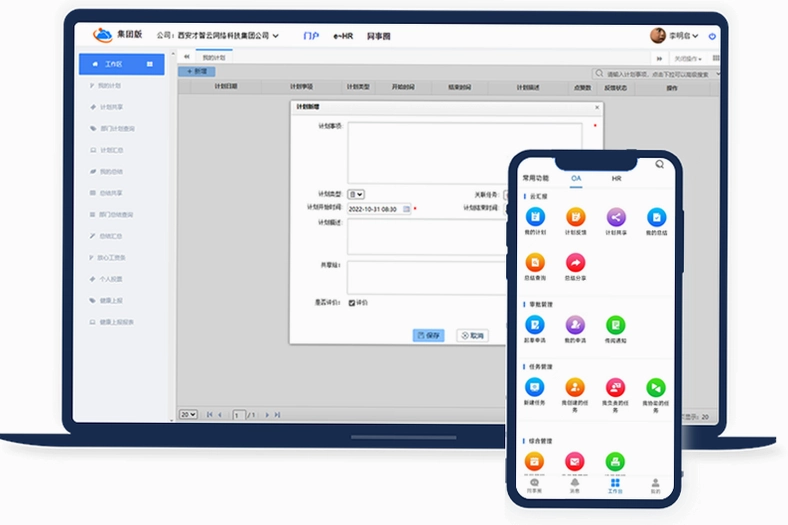This screenshot has width=788, height=525.
Task: Tap 总结查询 orange icon on phone
Action: click(x=535, y=262)
